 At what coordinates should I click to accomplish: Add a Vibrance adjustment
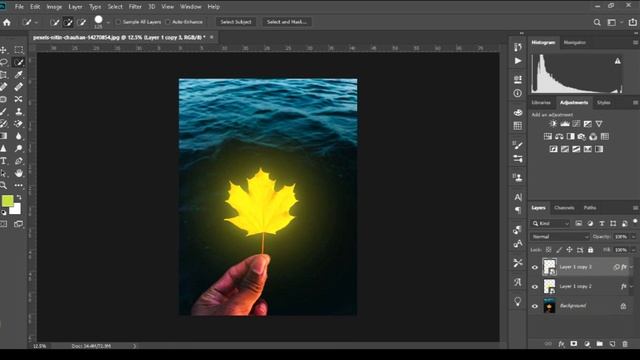pyautogui.click(x=599, y=124)
